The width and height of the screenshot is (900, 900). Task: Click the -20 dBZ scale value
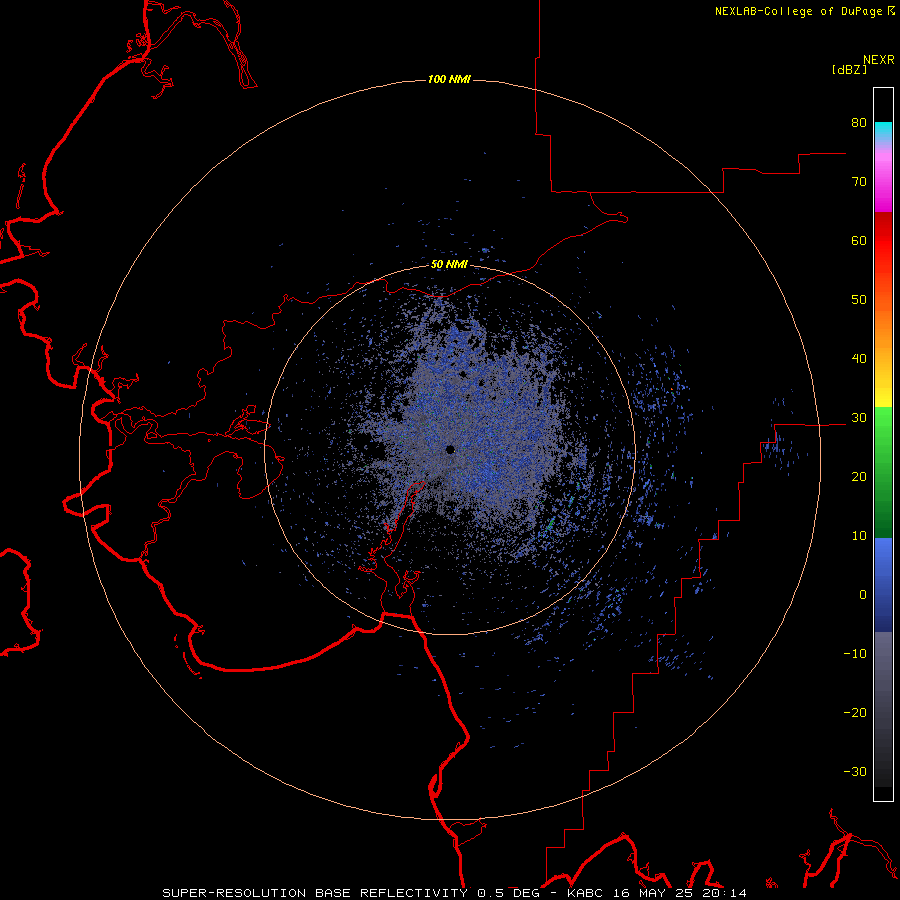click(x=855, y=712)
